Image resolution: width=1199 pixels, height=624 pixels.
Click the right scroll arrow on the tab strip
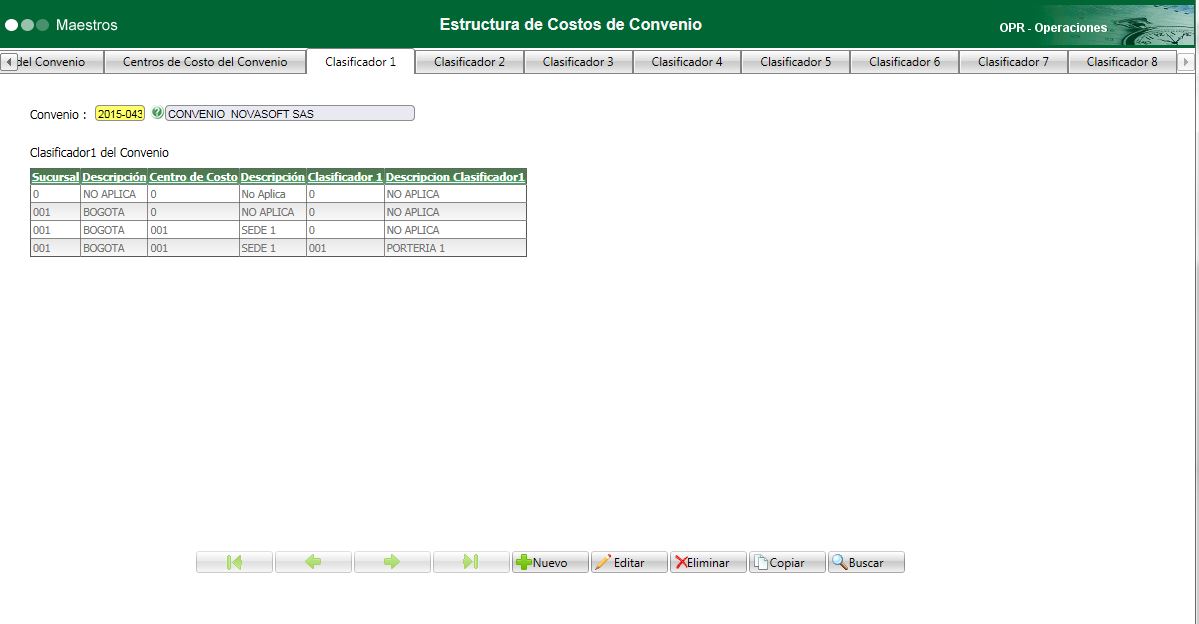point(1186,61)
